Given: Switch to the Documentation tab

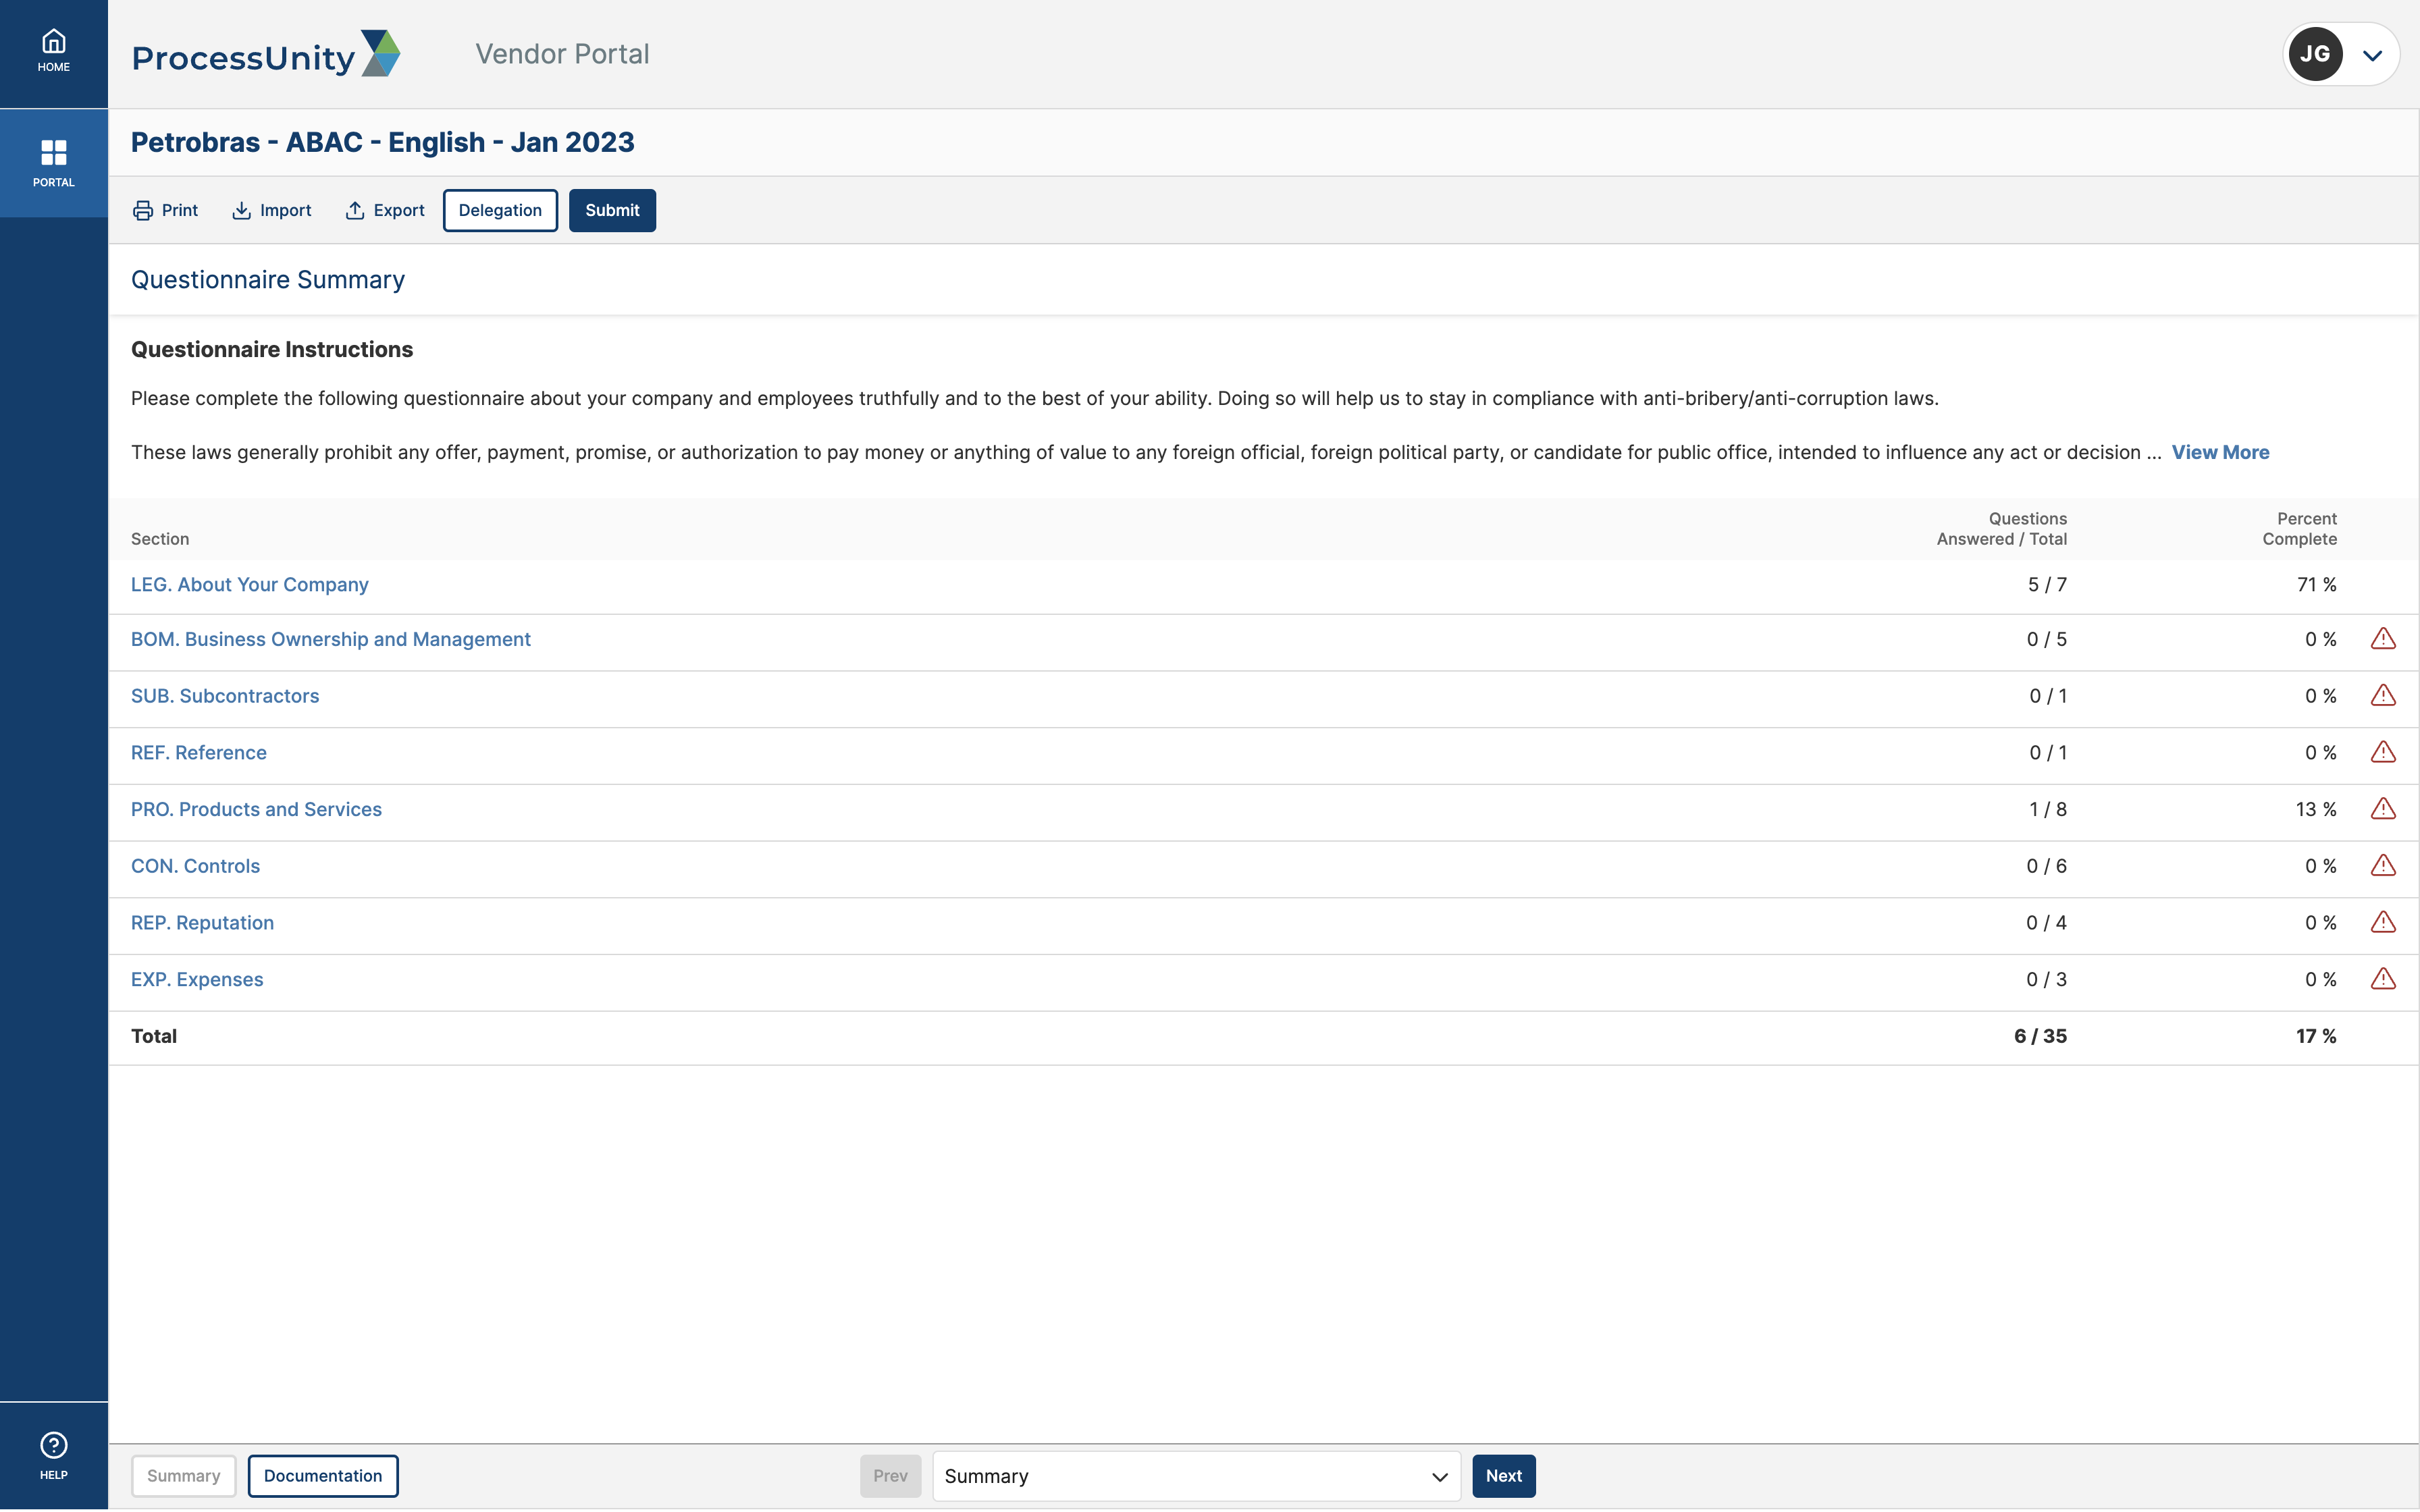Looking at the screenshot, I should coord(323,1476).
